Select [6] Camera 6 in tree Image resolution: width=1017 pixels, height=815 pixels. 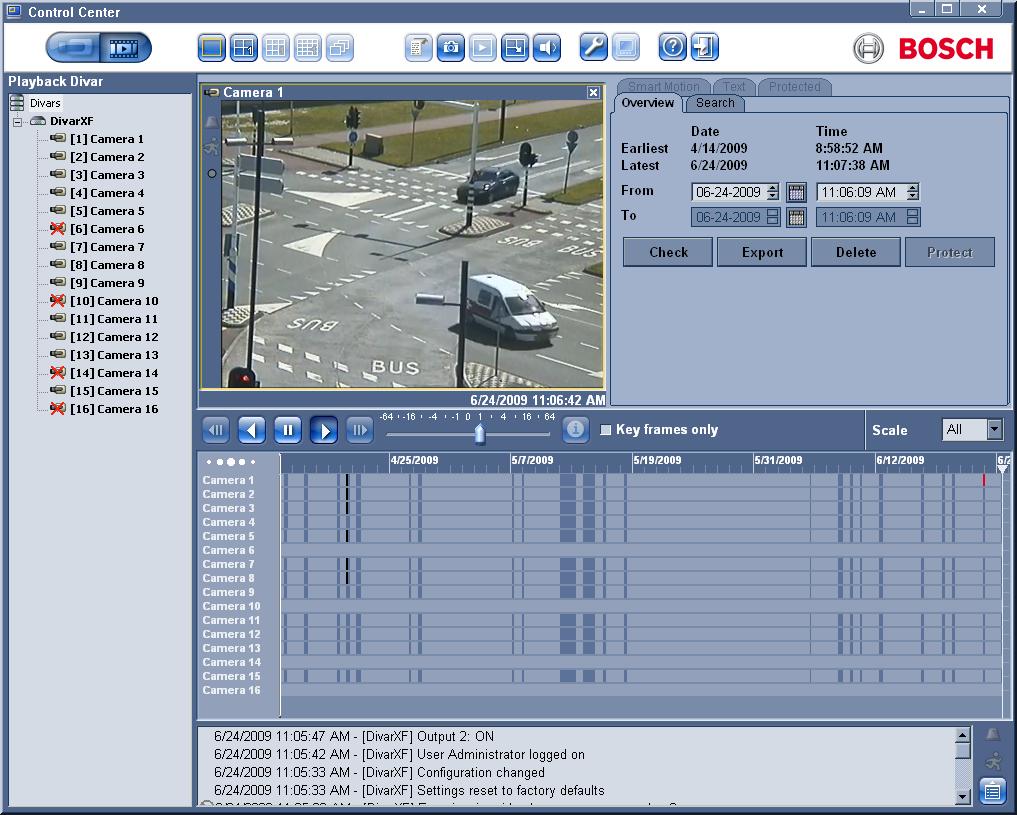107,229
